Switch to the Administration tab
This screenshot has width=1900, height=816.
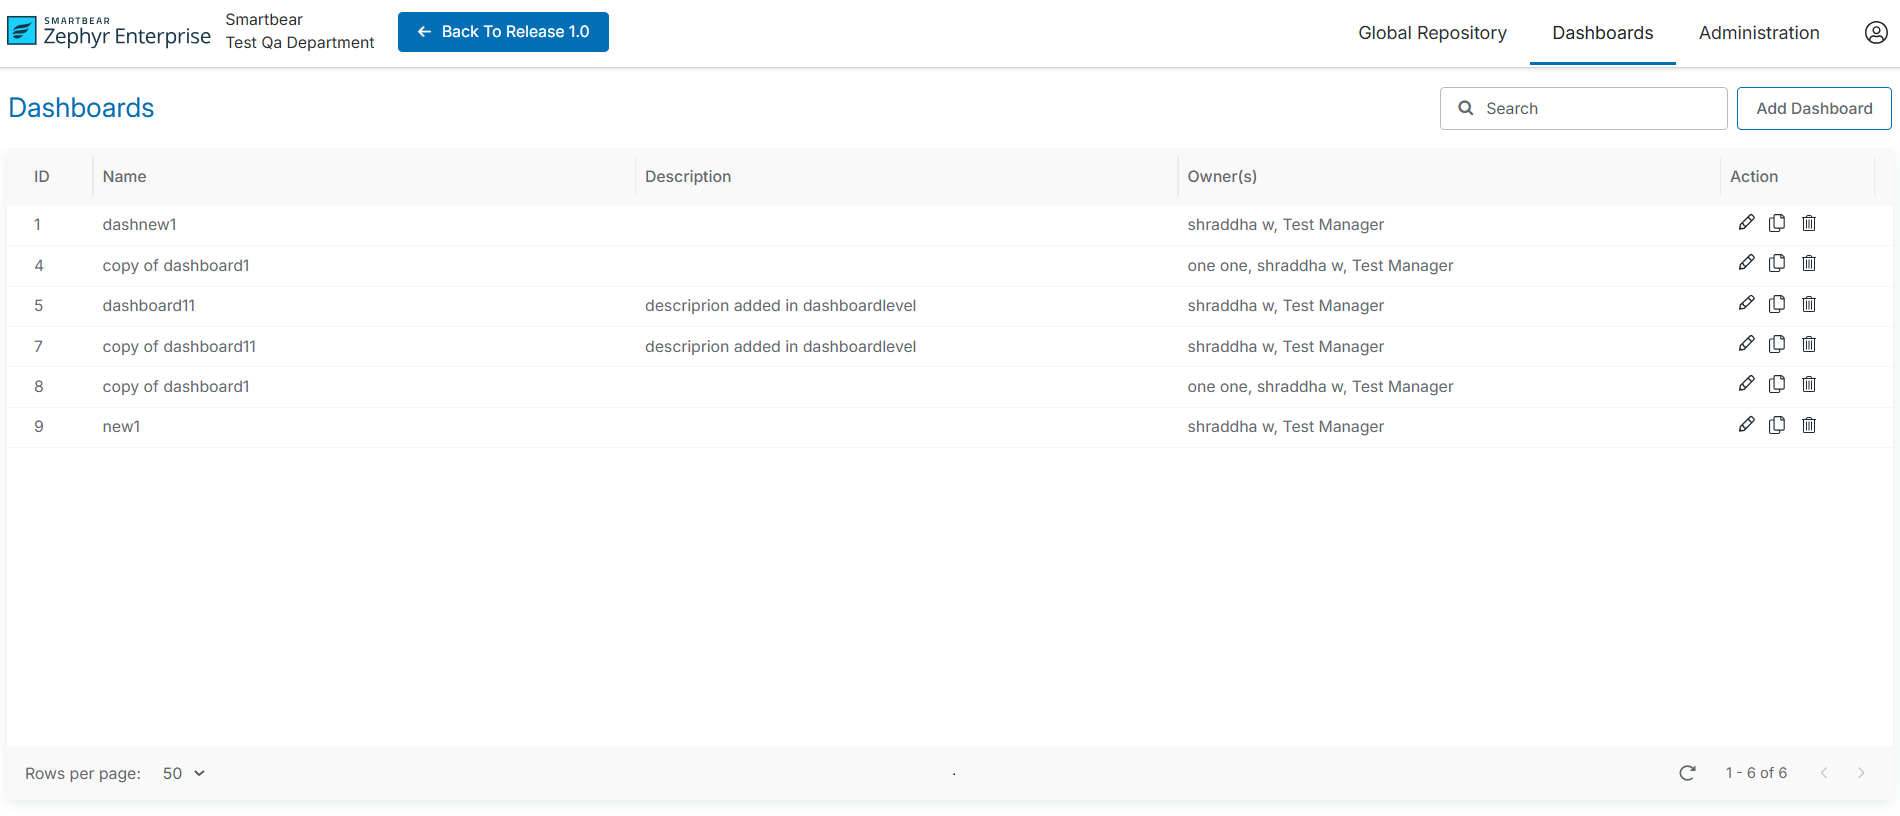[x=1759, y=33]
